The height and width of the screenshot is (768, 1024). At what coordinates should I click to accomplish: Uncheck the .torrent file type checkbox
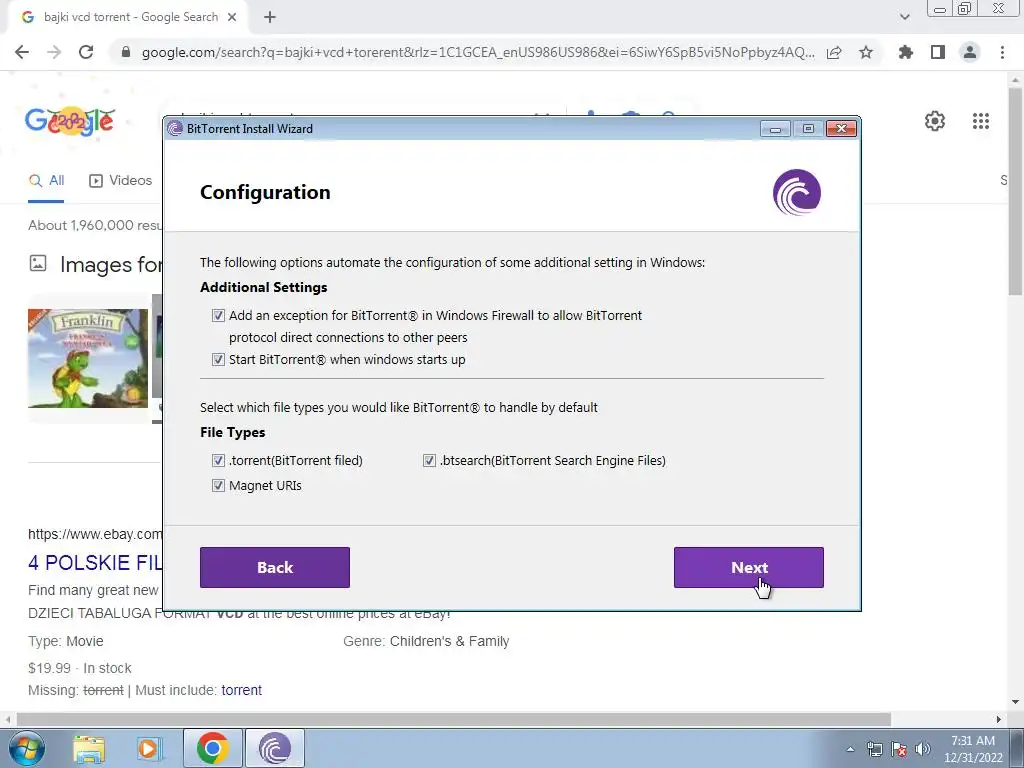pos(218,460)
